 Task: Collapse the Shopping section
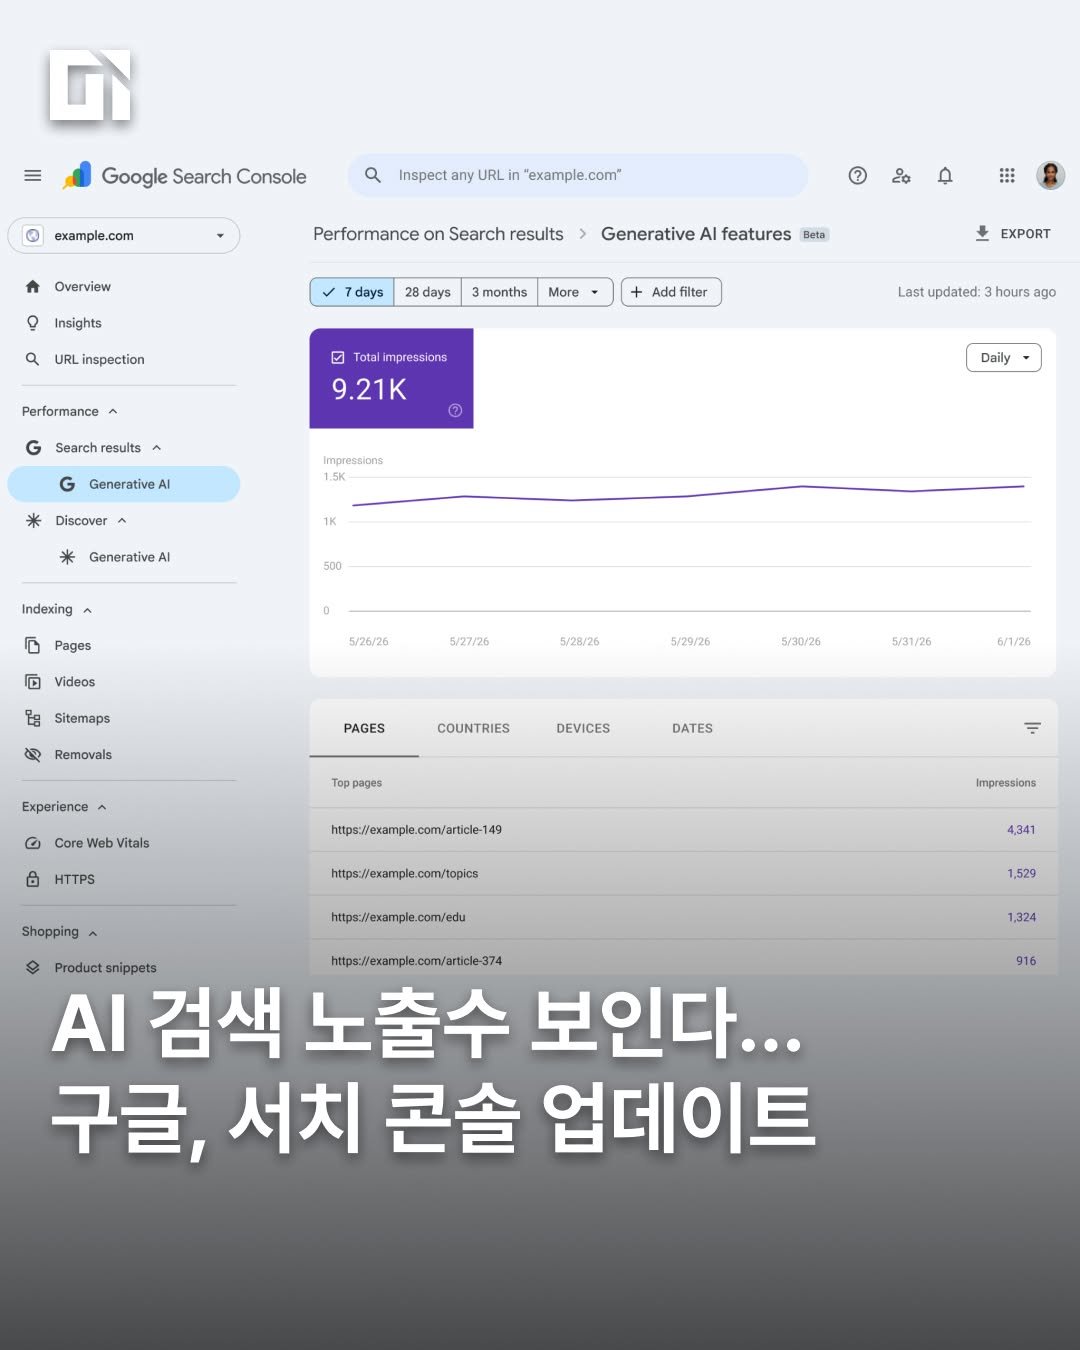pos(93,933)
